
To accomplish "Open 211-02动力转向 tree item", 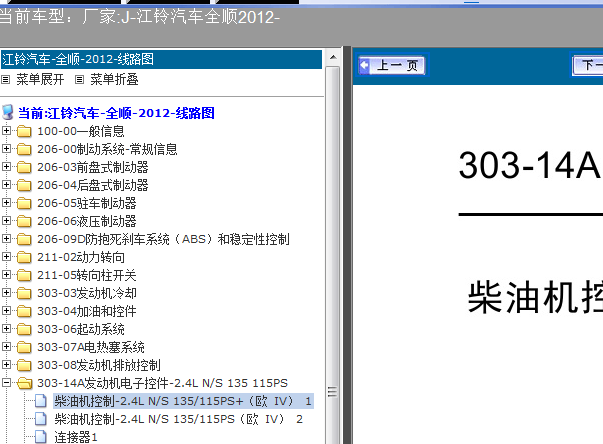I will click(x=81, y=257).
